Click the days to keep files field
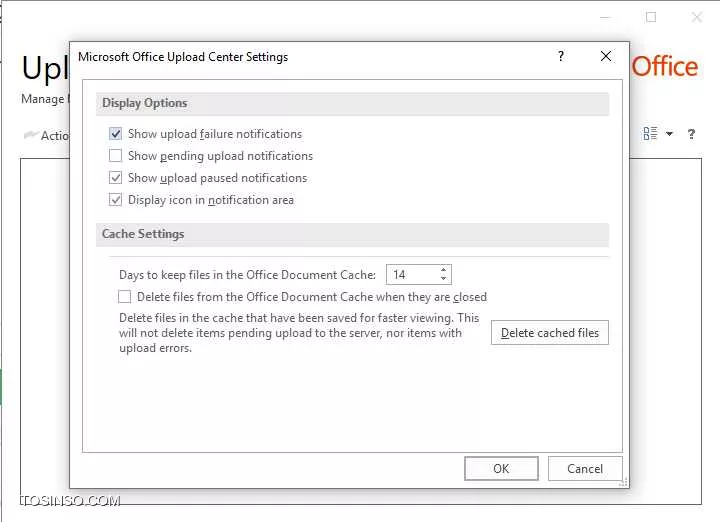The height and width of the screenshot is (522, 720). [x=418, y=275]
